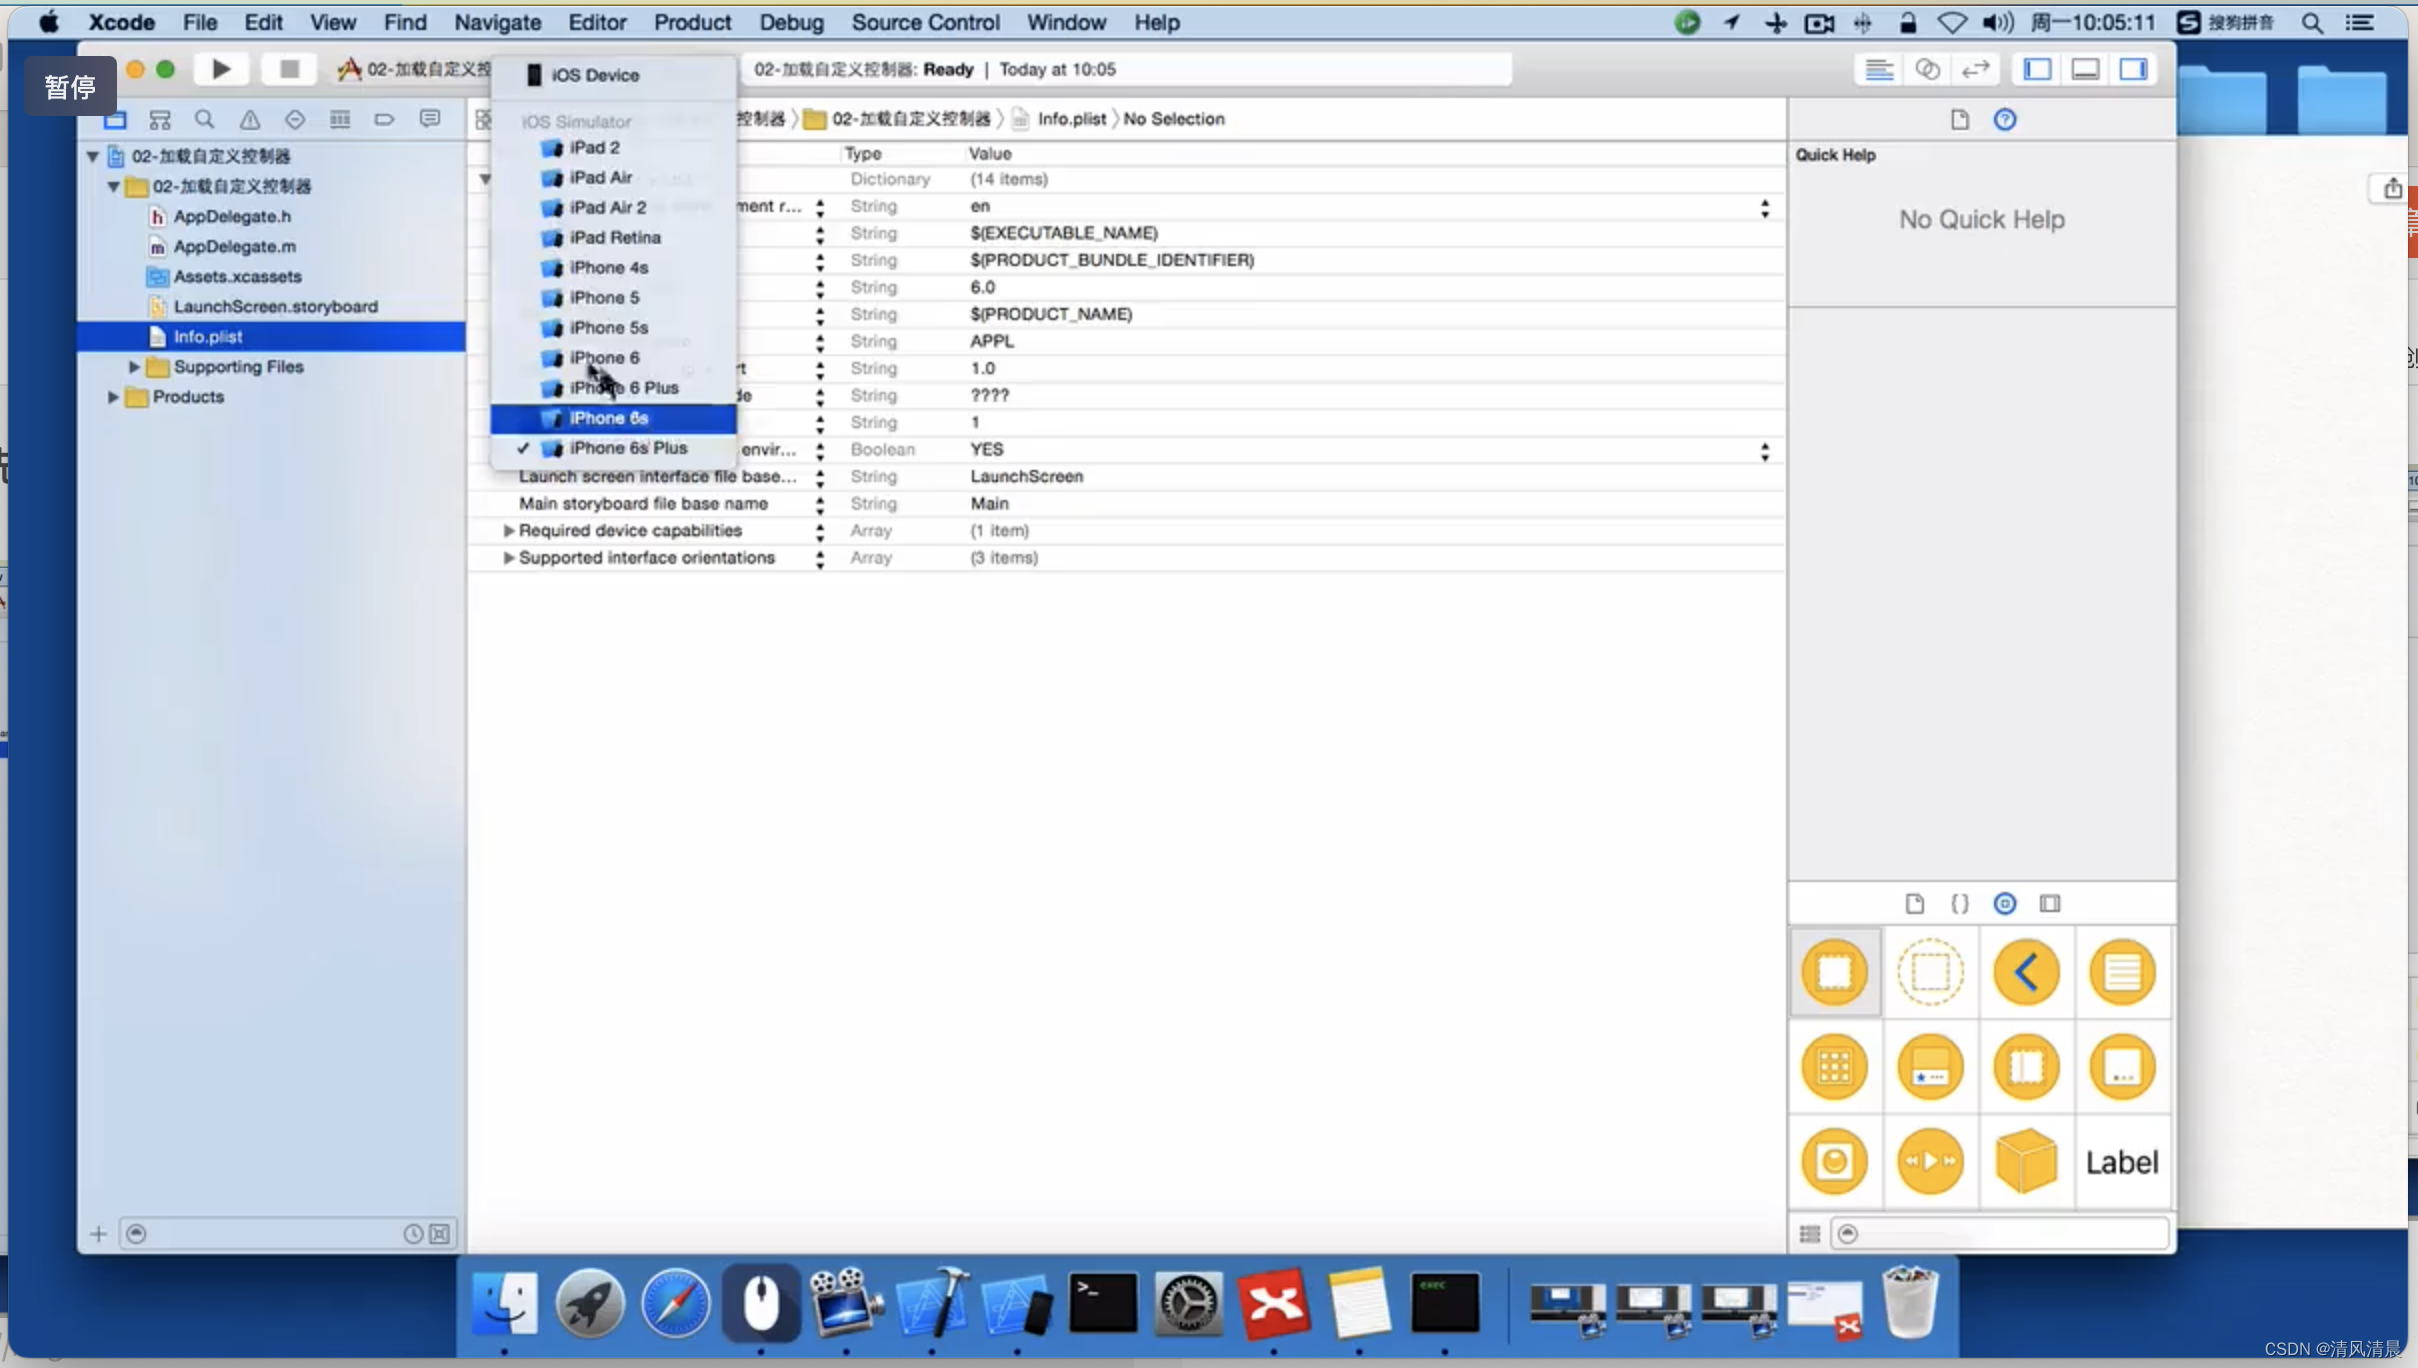Open the Find navigator tab
This screenshot has height=1368, width=2418.
tap(205, 120)
